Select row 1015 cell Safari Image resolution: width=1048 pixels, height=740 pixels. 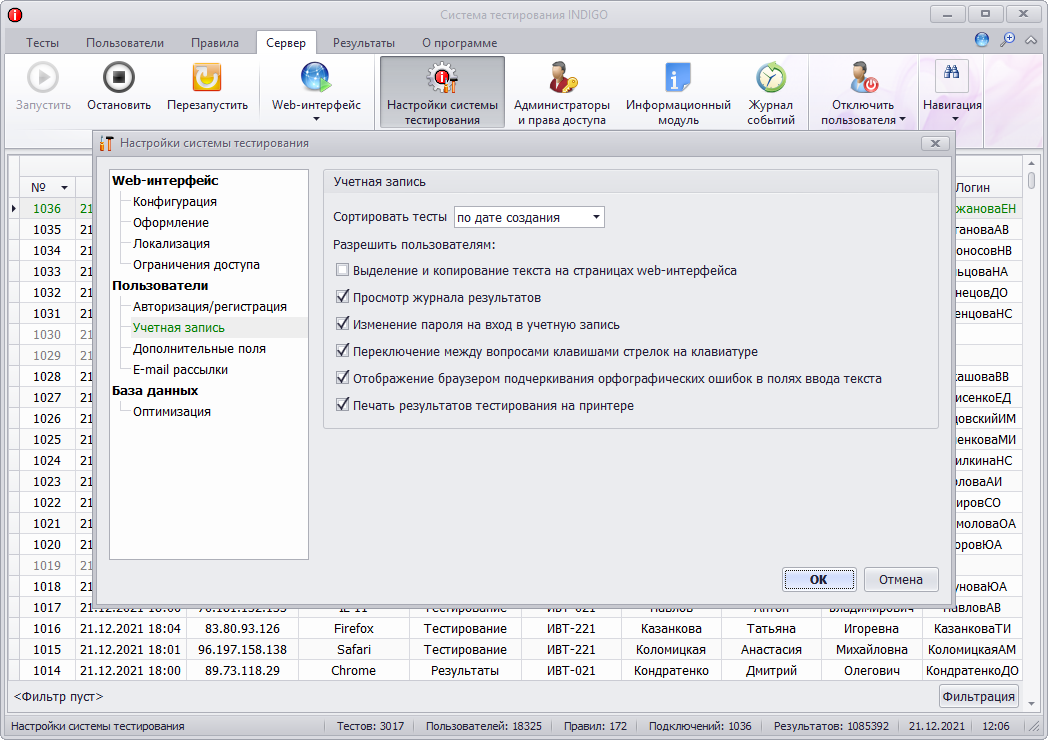354,650
